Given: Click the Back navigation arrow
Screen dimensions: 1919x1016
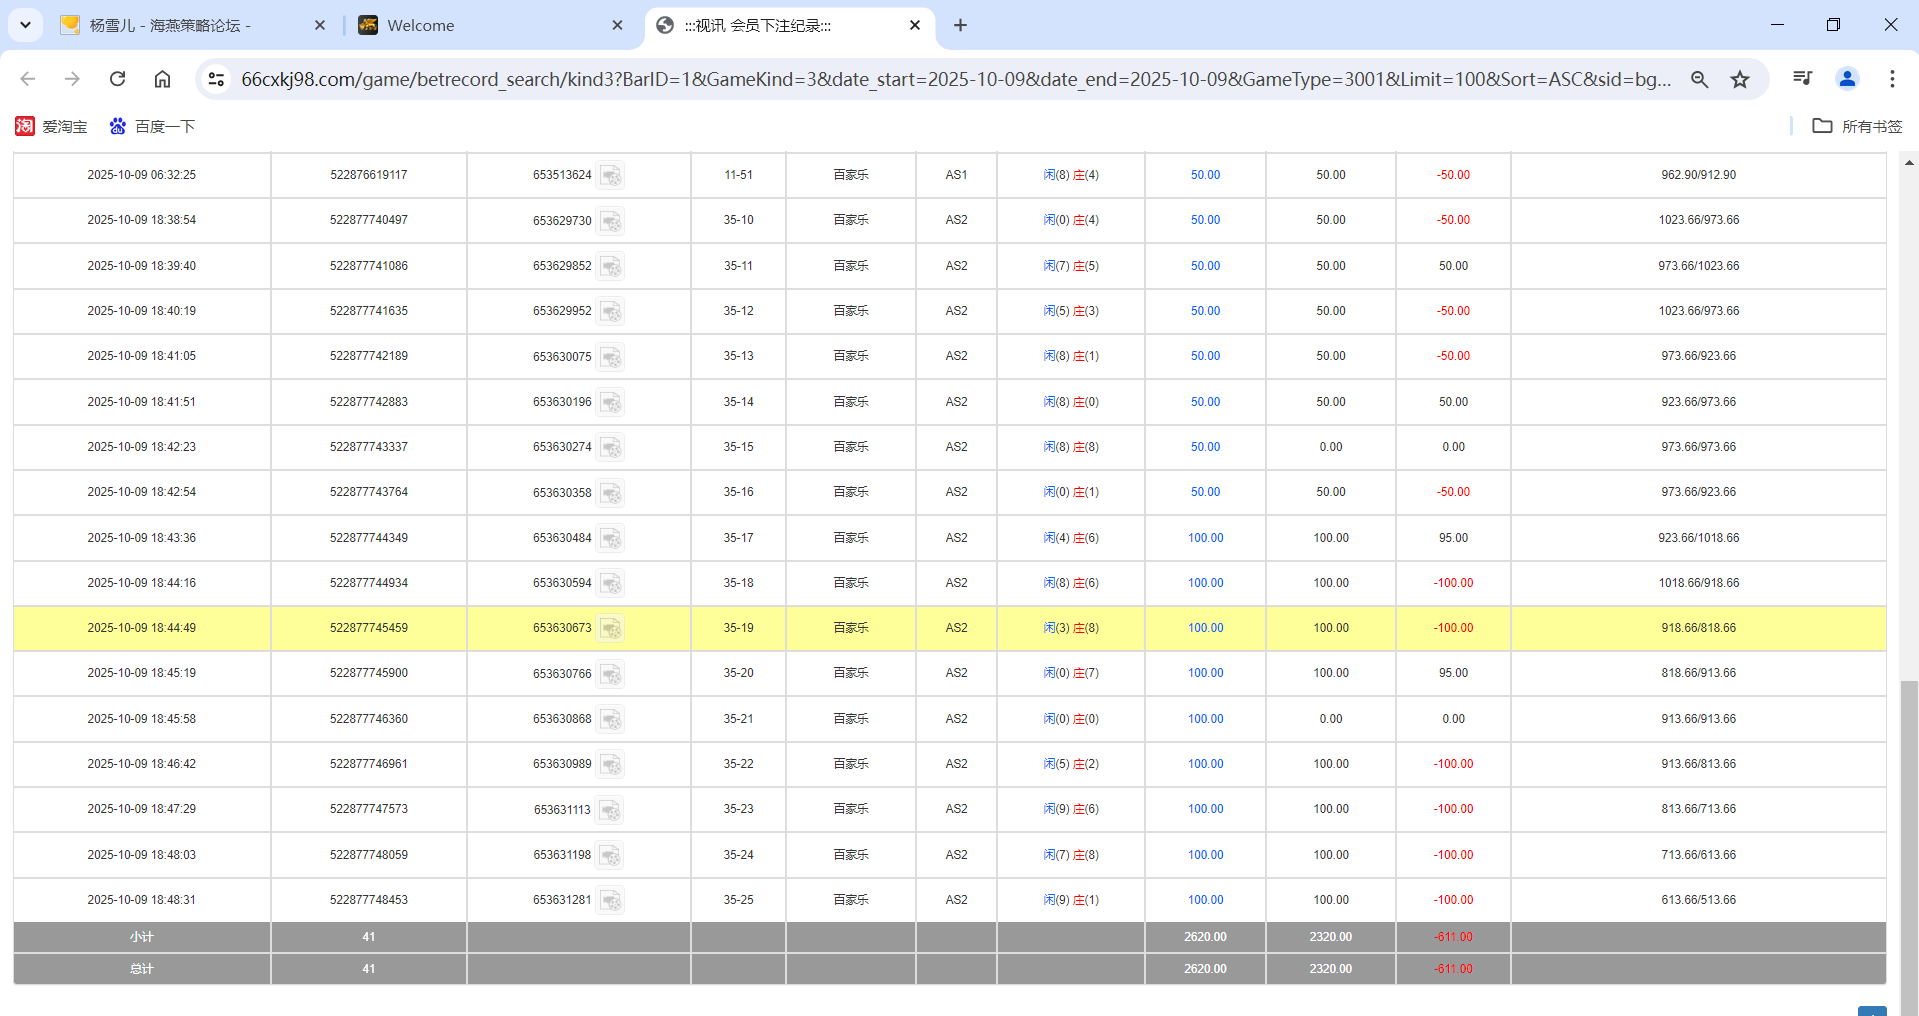Looking at the screenshot, I should coord(27,78).
